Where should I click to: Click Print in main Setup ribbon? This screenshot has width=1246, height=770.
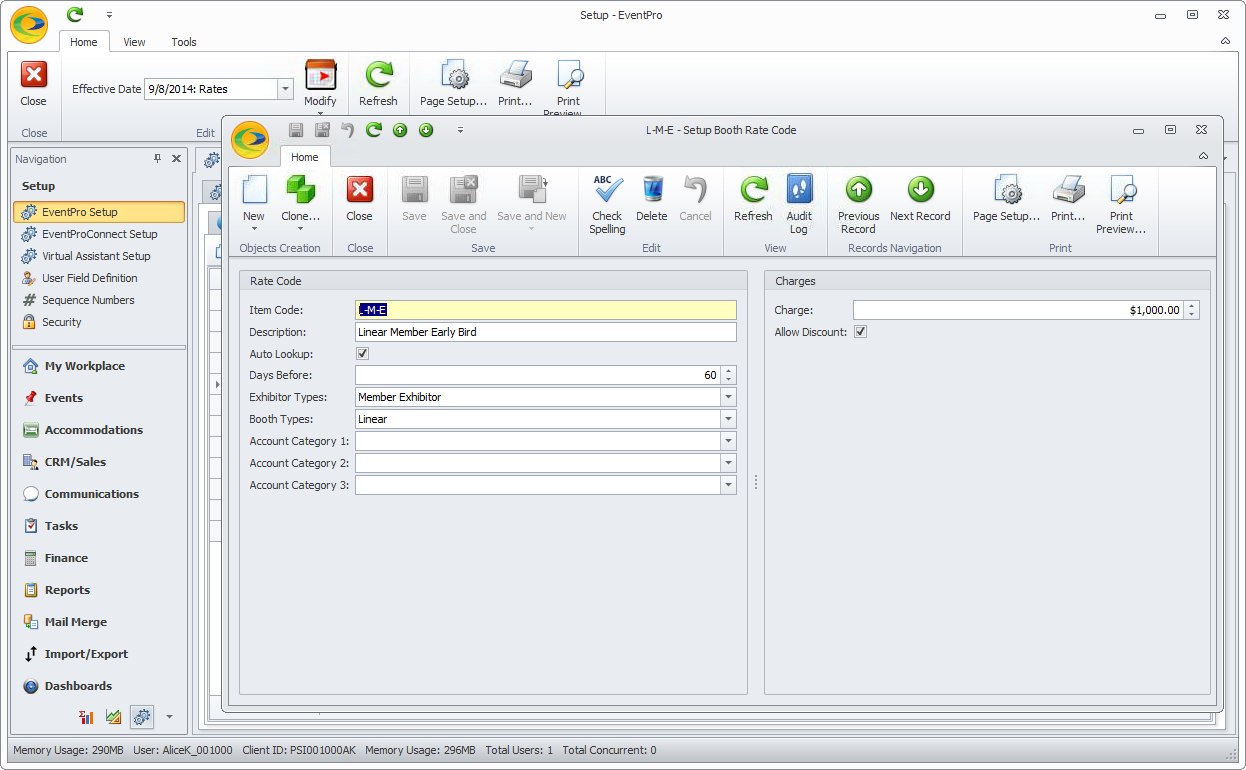515,83
